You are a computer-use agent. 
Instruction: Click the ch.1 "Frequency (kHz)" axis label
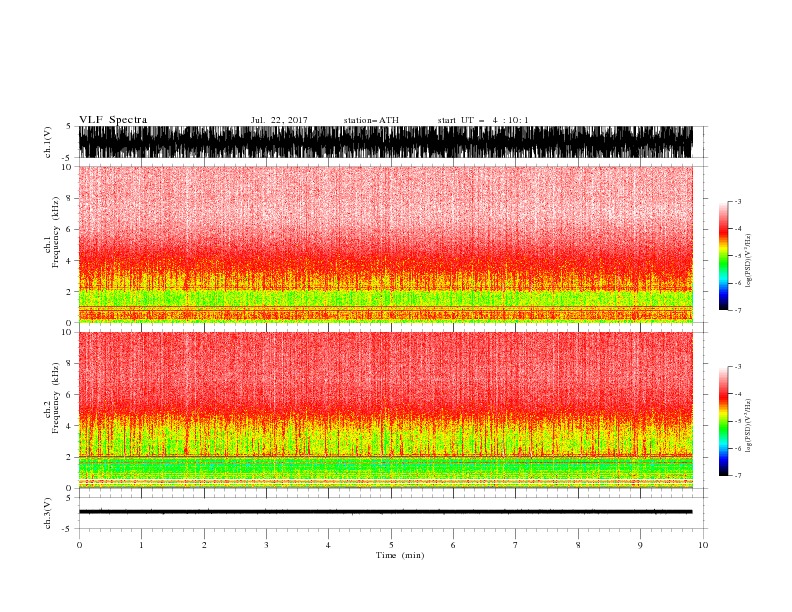pyautogui.click(x=56, y=233)
